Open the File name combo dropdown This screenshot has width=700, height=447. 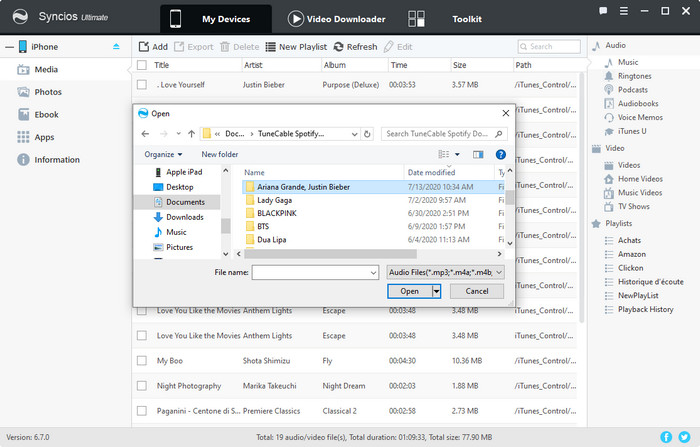point(373,272)
